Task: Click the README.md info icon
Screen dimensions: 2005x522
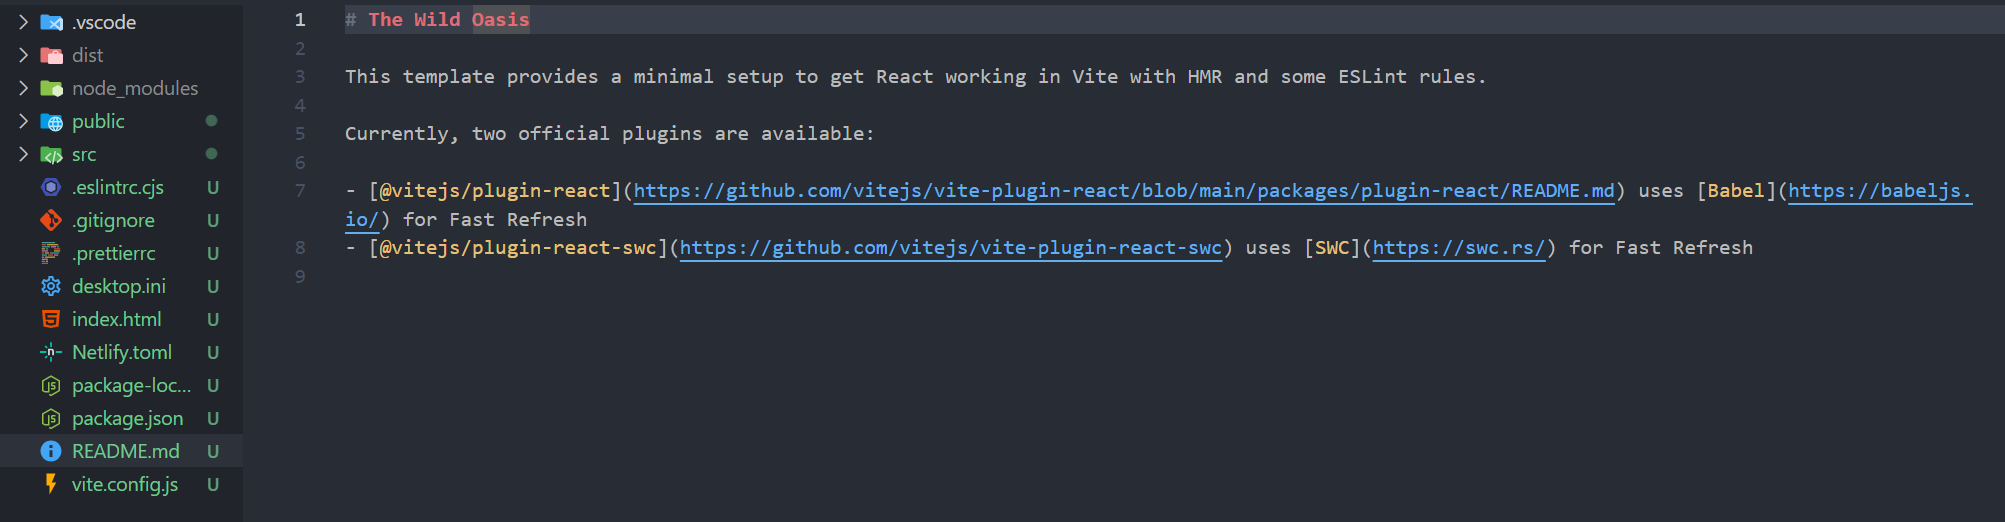Action: 51,451
